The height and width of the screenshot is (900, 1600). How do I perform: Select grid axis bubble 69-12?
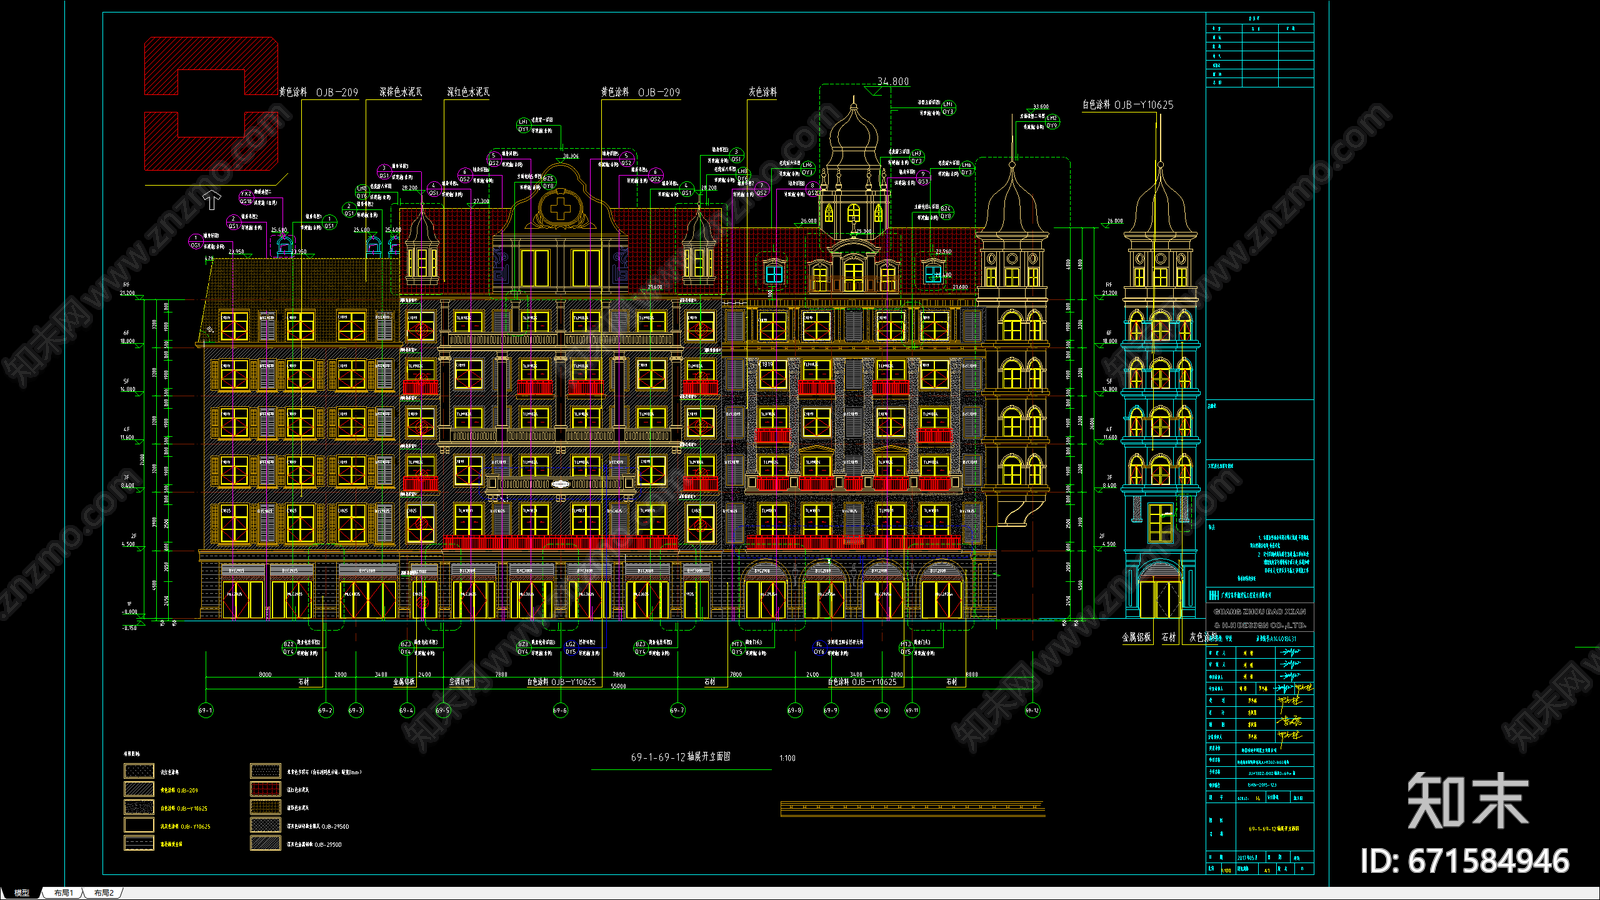pos(1032,710)
